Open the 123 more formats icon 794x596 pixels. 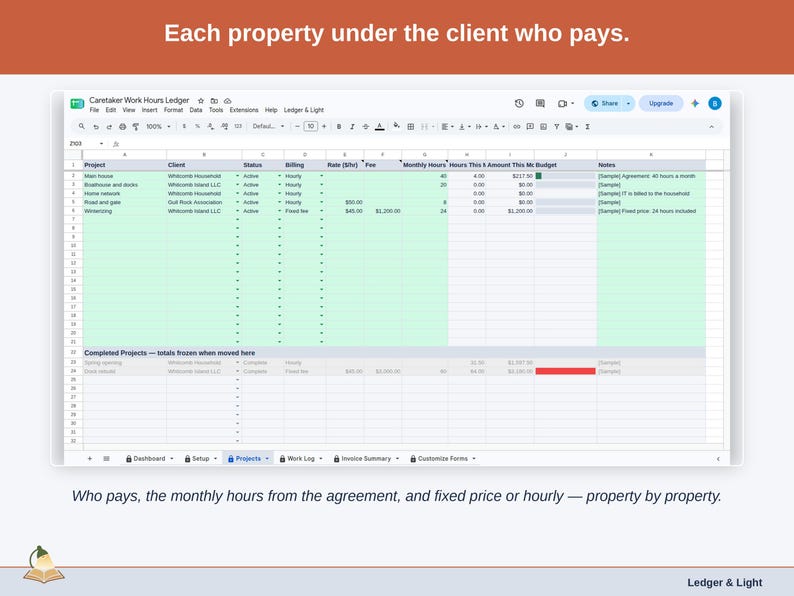(x=238, y=127)
